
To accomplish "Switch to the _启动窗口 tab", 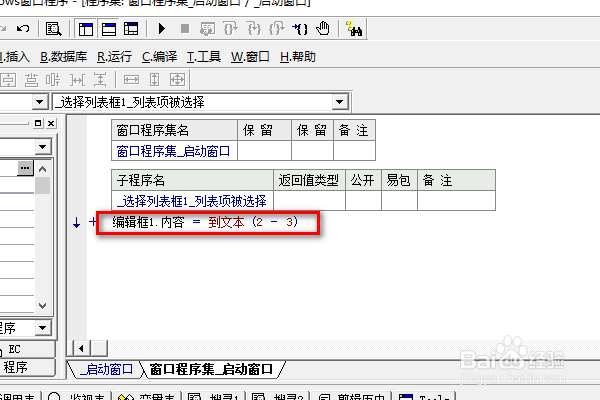I will [x=107, y=369].
